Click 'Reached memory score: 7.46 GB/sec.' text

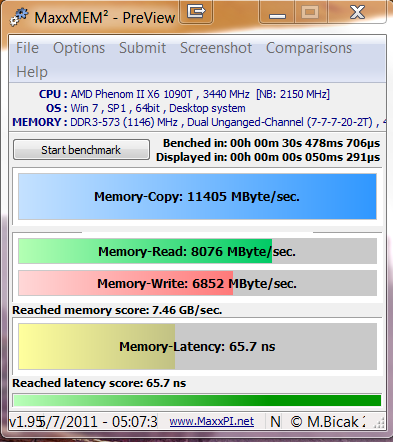(x=117, y=310)
